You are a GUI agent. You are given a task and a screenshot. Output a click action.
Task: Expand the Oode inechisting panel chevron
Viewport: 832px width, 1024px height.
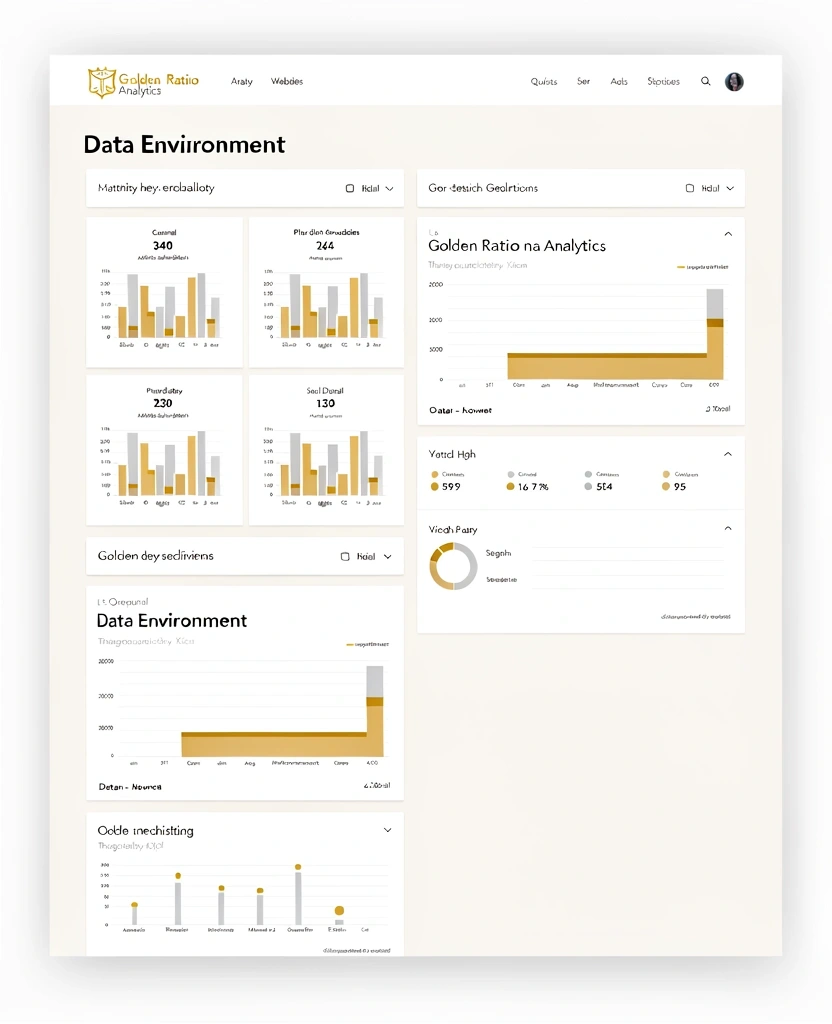[388, 830]
